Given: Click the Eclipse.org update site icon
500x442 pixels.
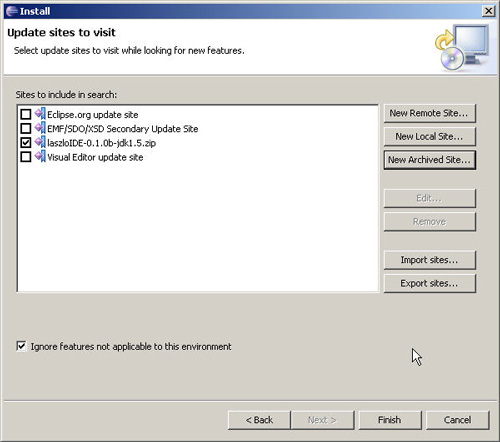Looking at the screenshot, I should [x=40, y=114].
